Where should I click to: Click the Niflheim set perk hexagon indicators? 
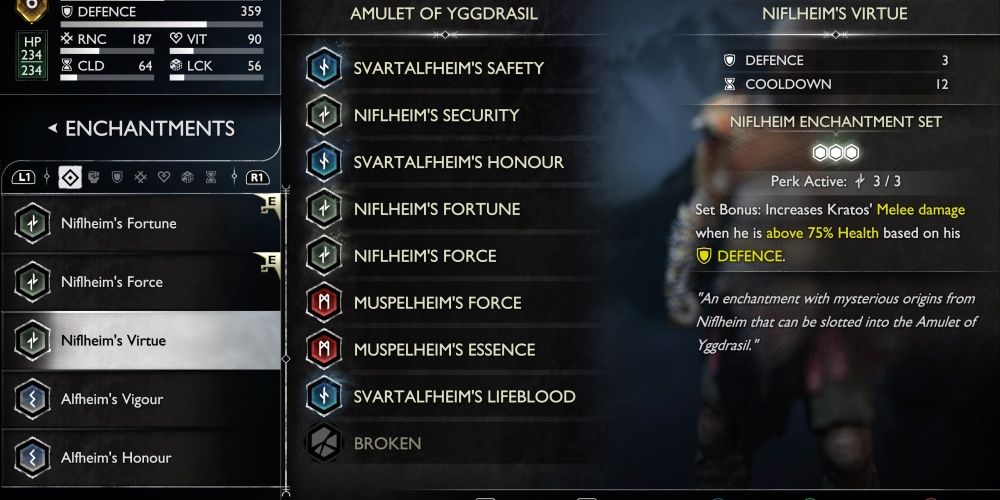(x=835, y=152)
